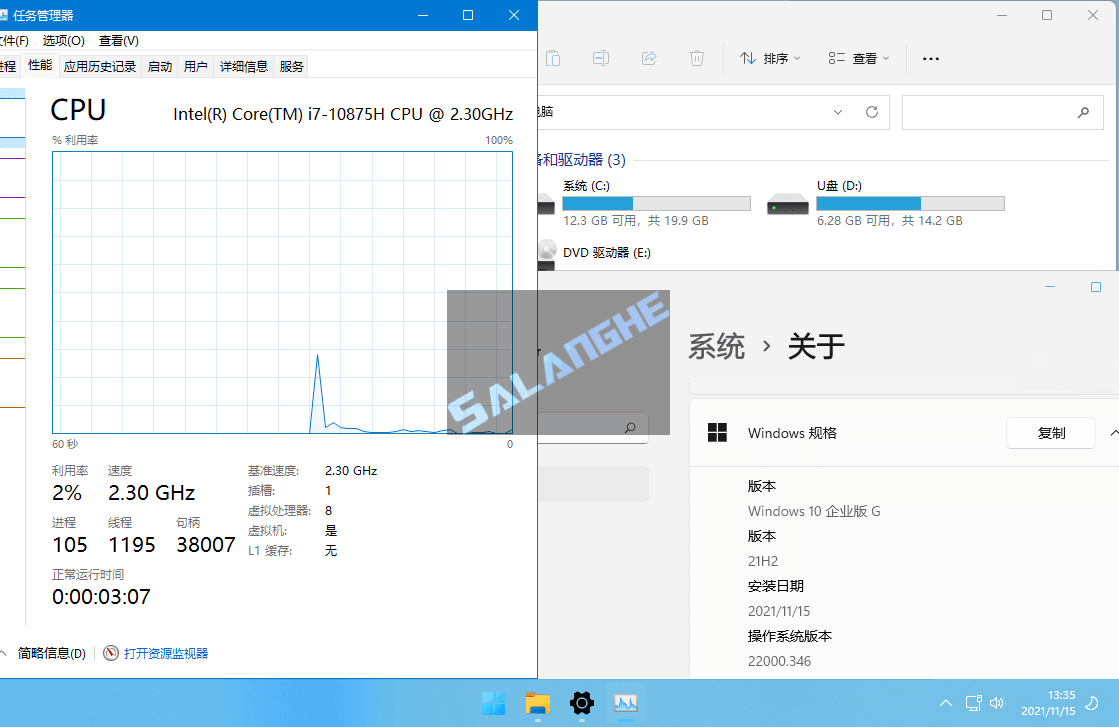Click the moon focus icon in tray
The height and width of the screenshot is (727, 1119).
1092,703
